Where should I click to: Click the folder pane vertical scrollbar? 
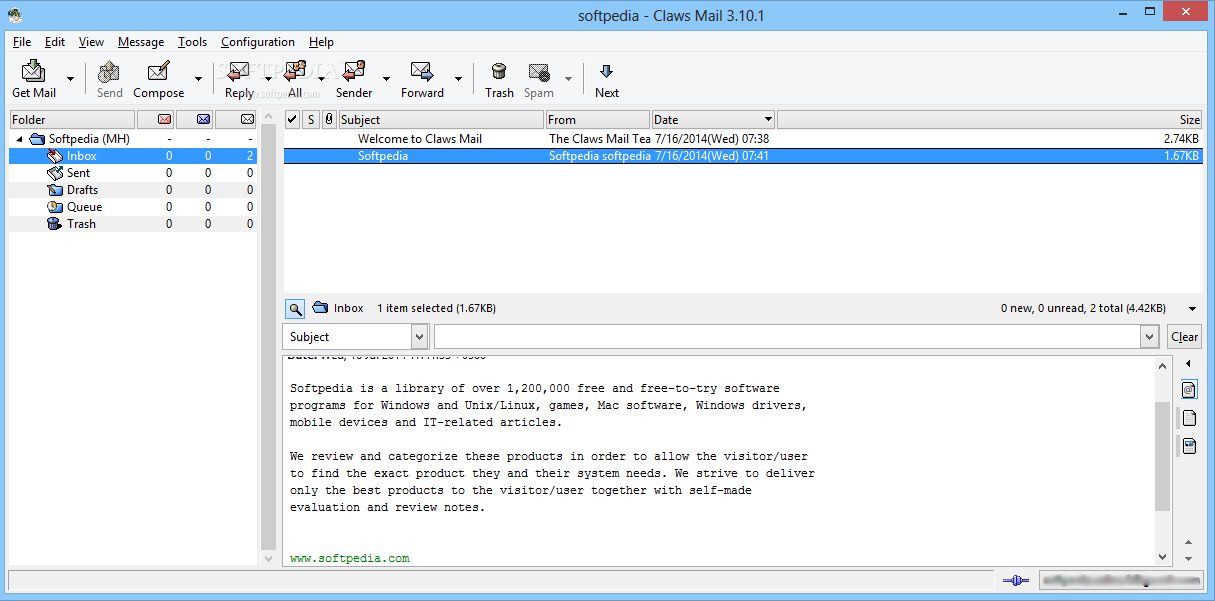(x=268, y=339)
